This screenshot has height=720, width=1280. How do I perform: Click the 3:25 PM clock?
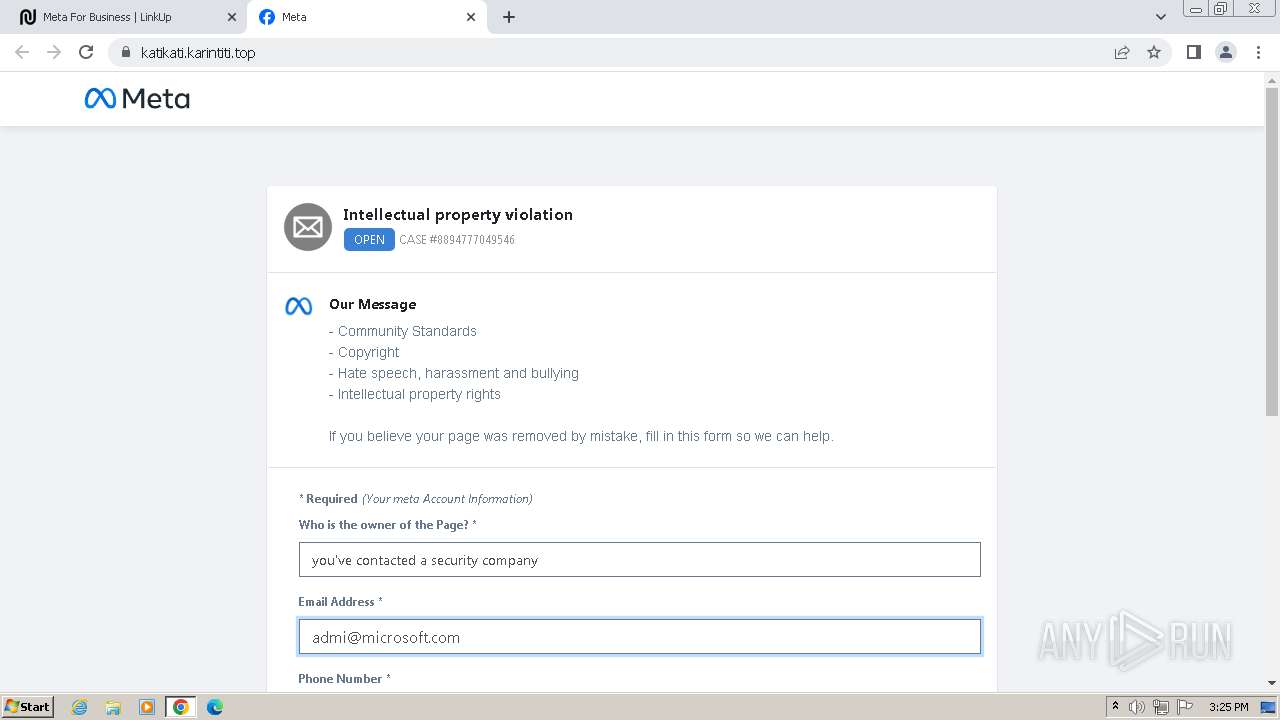tap(1228, 707)
